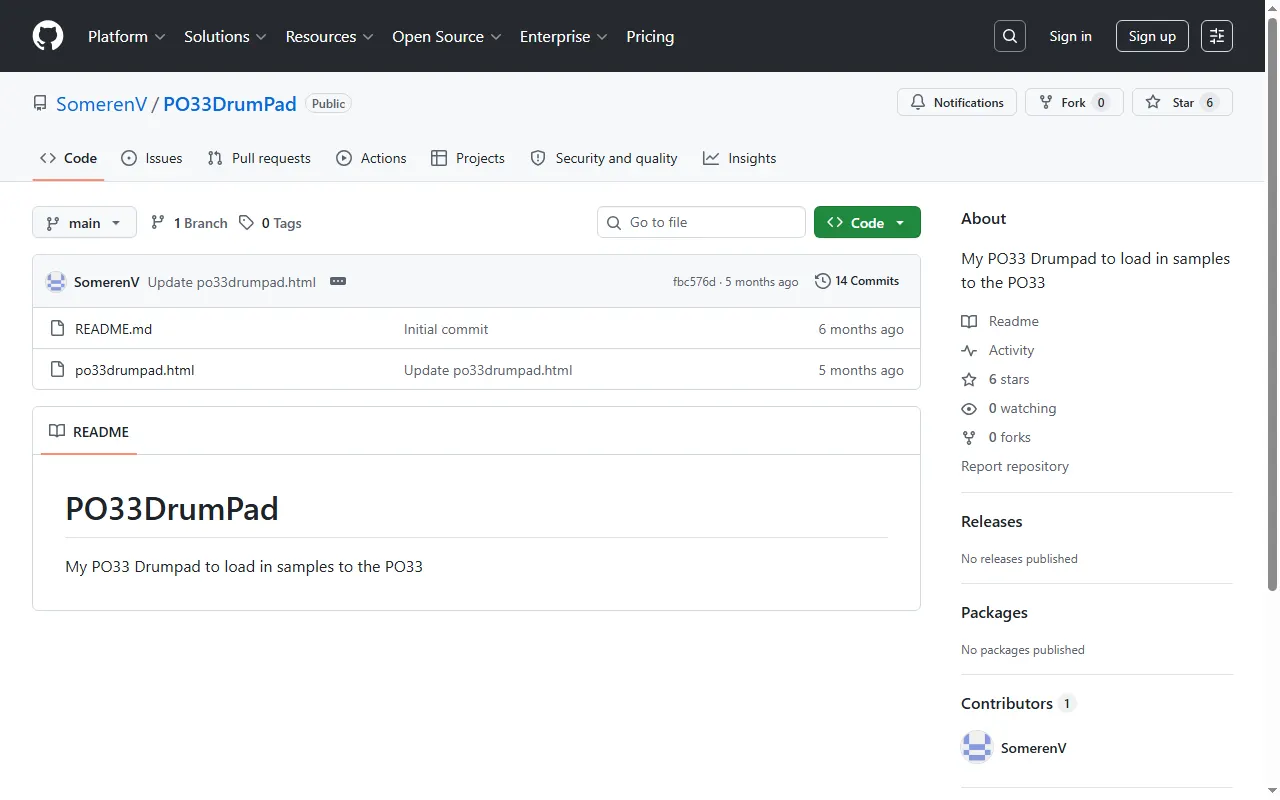
Task: Open po33drumpad.html row commit message
Action: (x=488, y=370)
